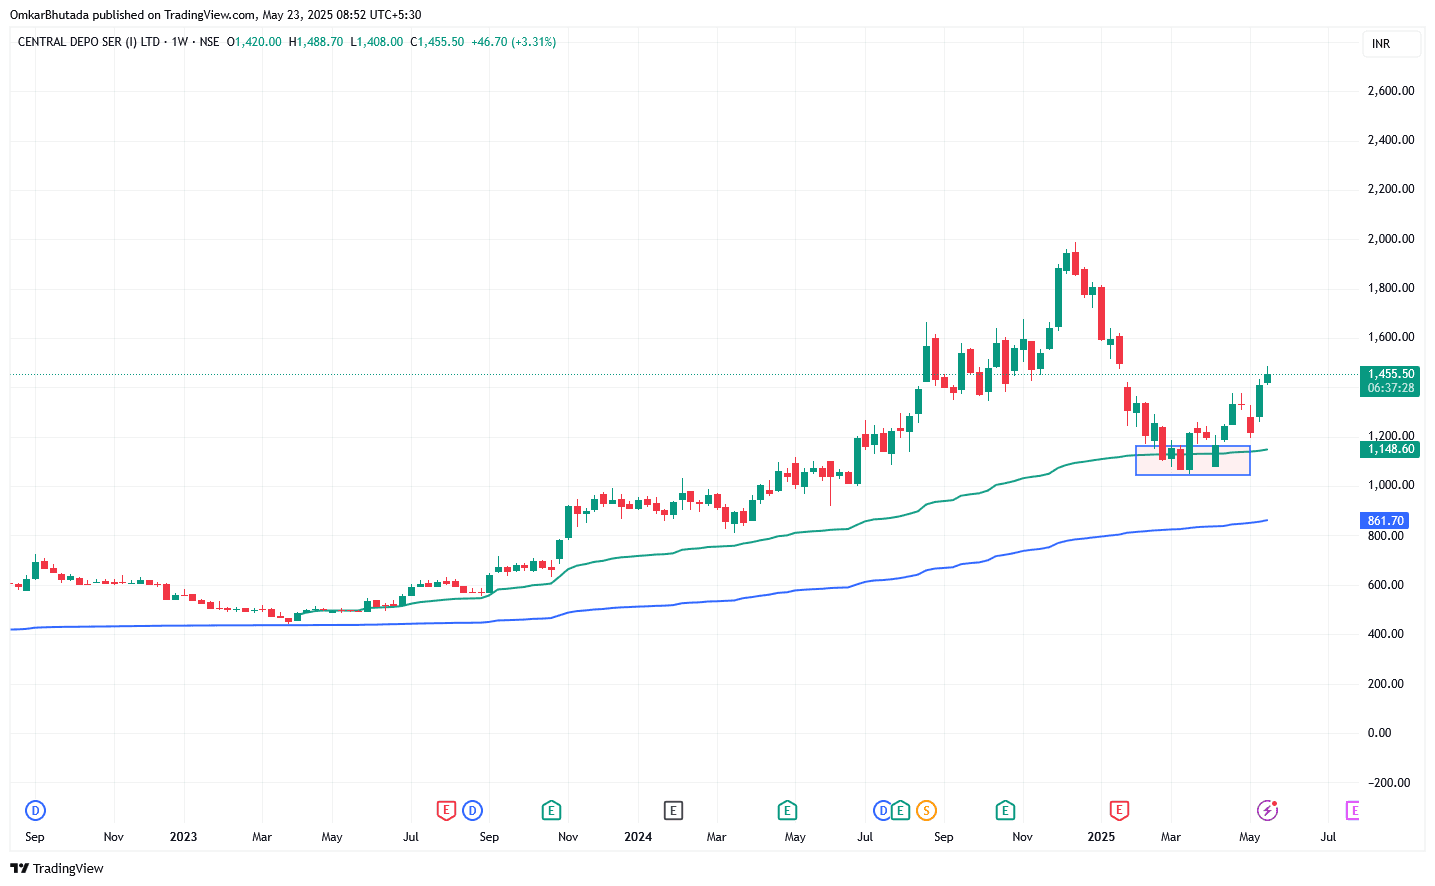Click the purple lightning event icon above May 2025

[x=1267, y=810]
